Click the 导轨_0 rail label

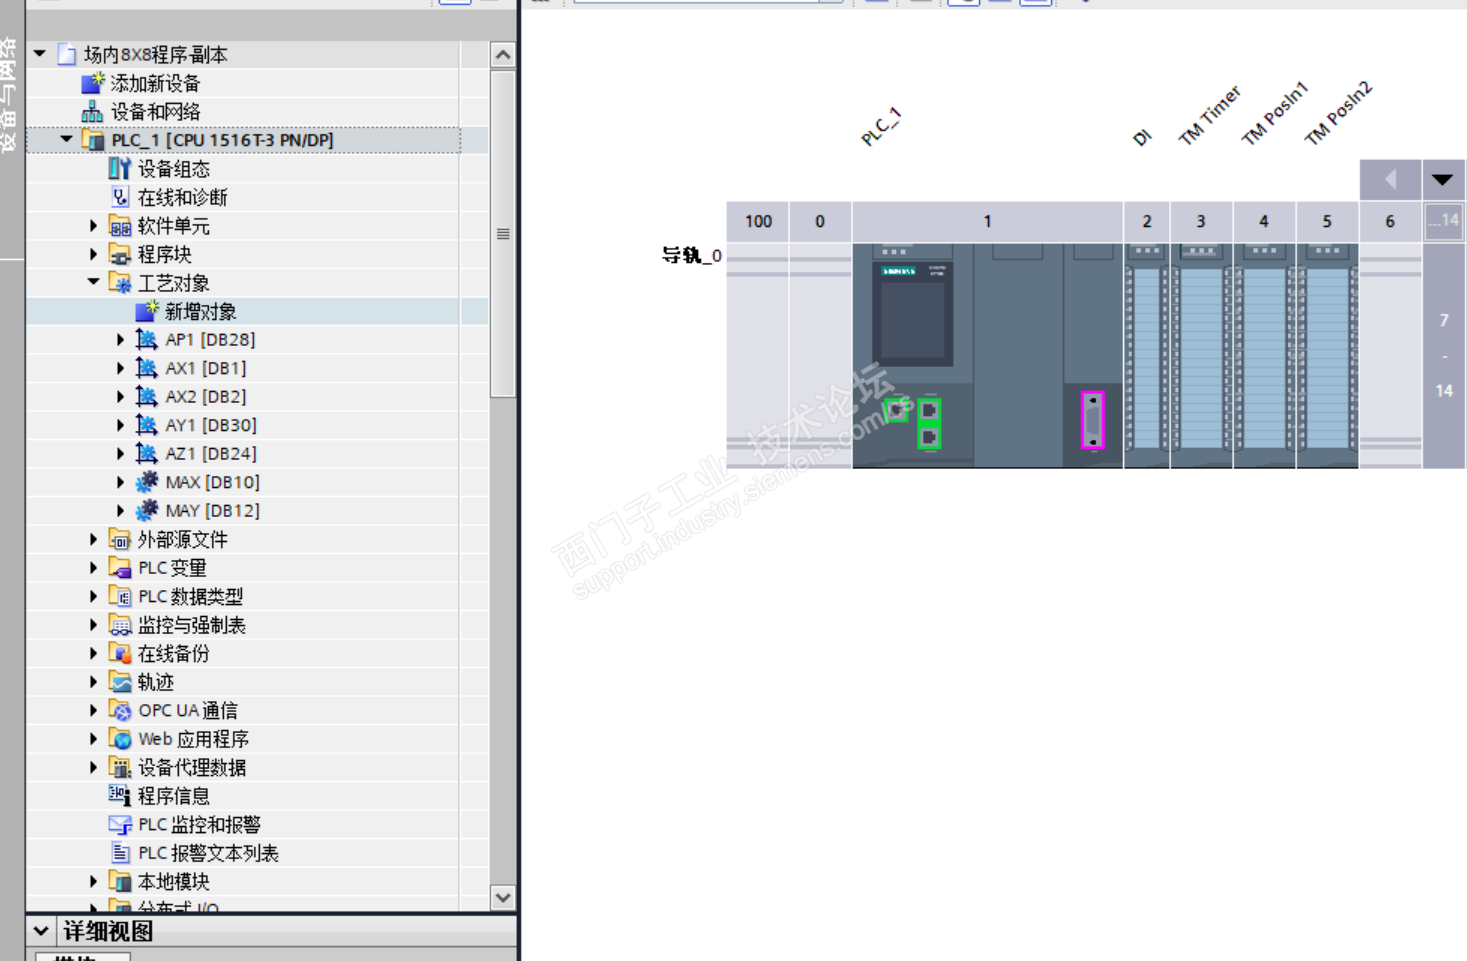tap(691, 256)
